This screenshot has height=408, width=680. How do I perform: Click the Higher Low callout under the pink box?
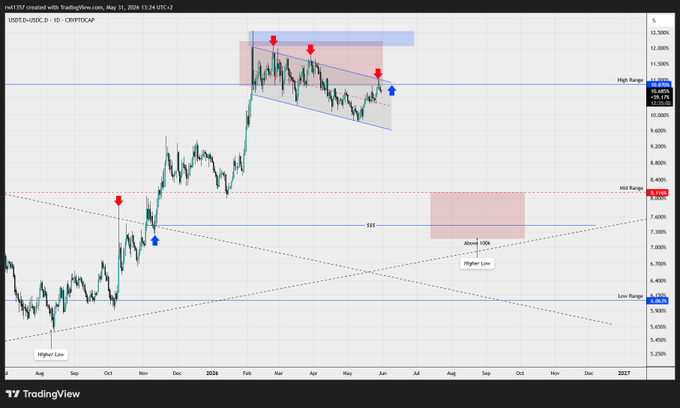click(x=477, y=263)
